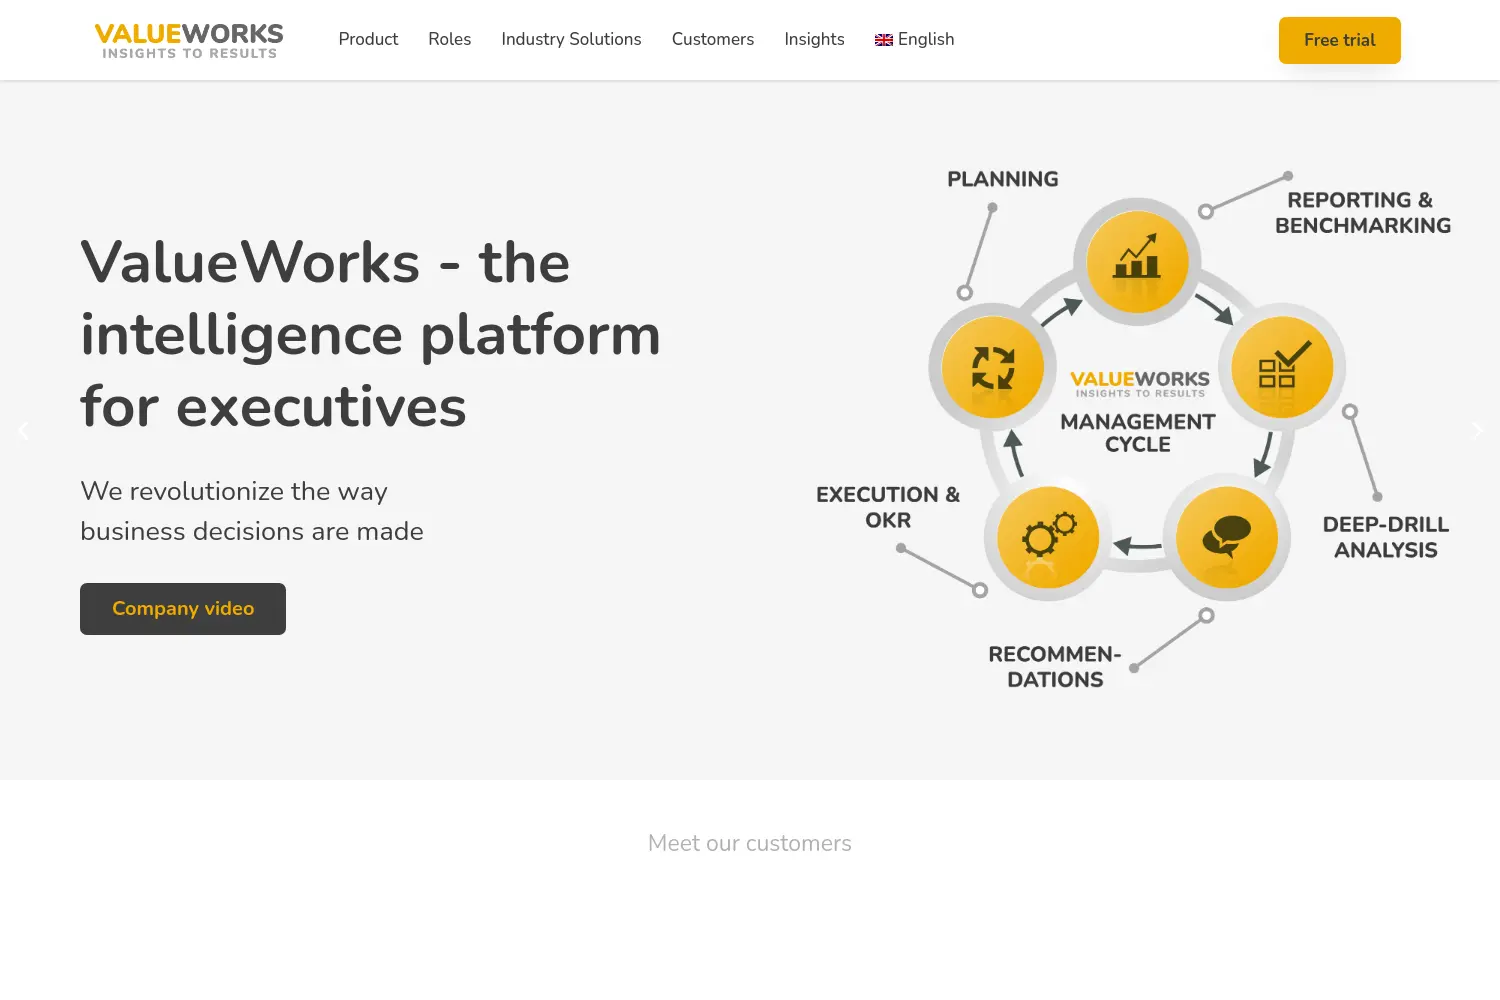Click the 'Meet our customers' heading
This screenshot has height=1000, width=1500.
pos(750,843)
